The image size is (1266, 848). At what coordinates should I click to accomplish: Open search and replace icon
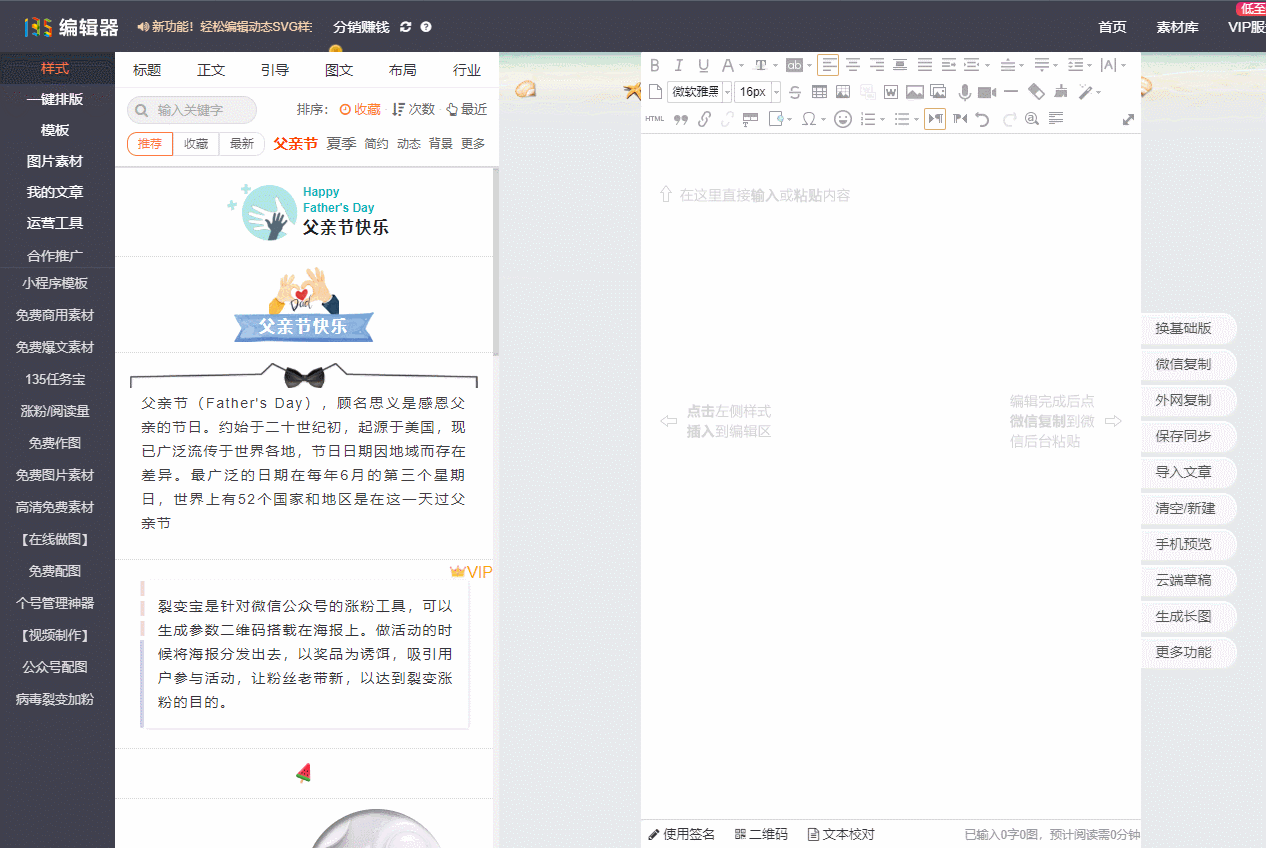pyautogui.click(x=1031, y=119)
